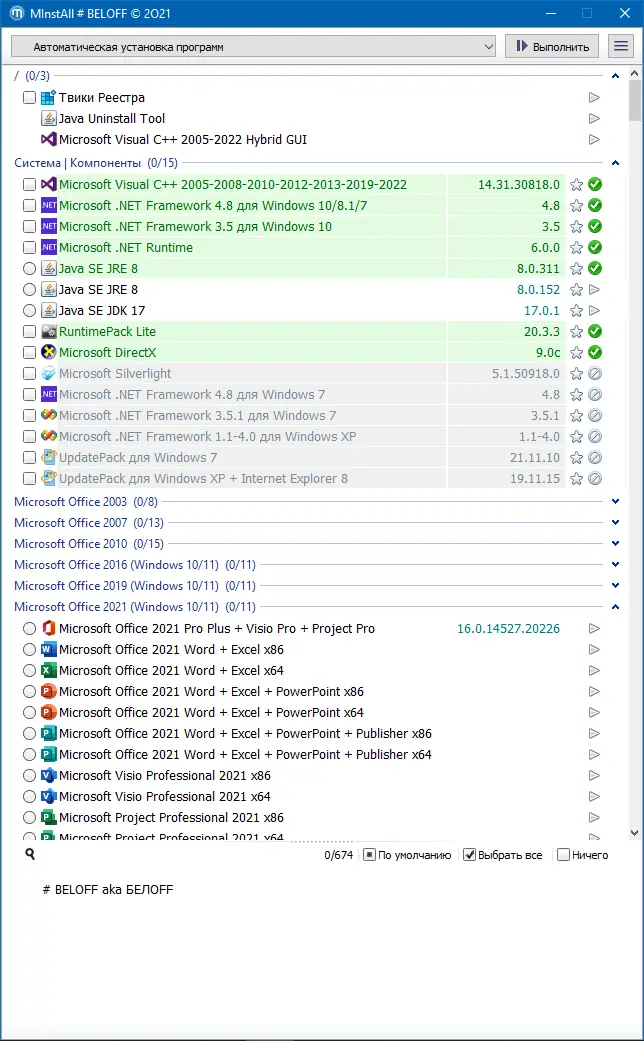This screenshot has width=644, height=1041.
Task: Toggle the Выбрать все checkbox
Action: [469, 854]
